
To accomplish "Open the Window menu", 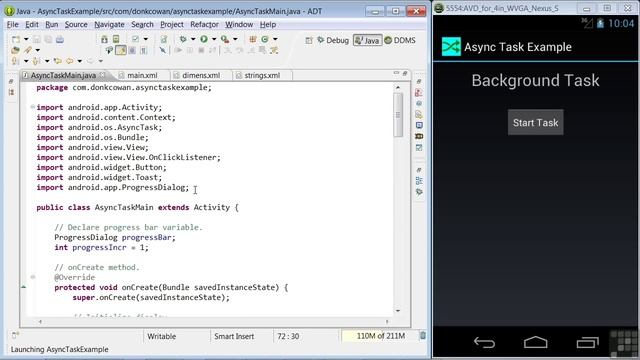I will pos(239,24).
